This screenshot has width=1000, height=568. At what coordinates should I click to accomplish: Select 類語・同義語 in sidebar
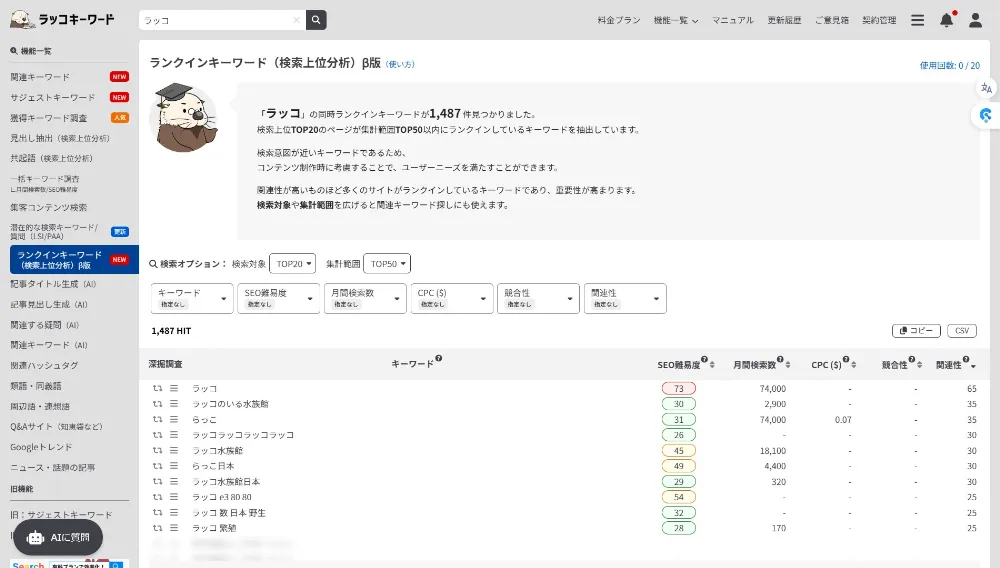36,386
